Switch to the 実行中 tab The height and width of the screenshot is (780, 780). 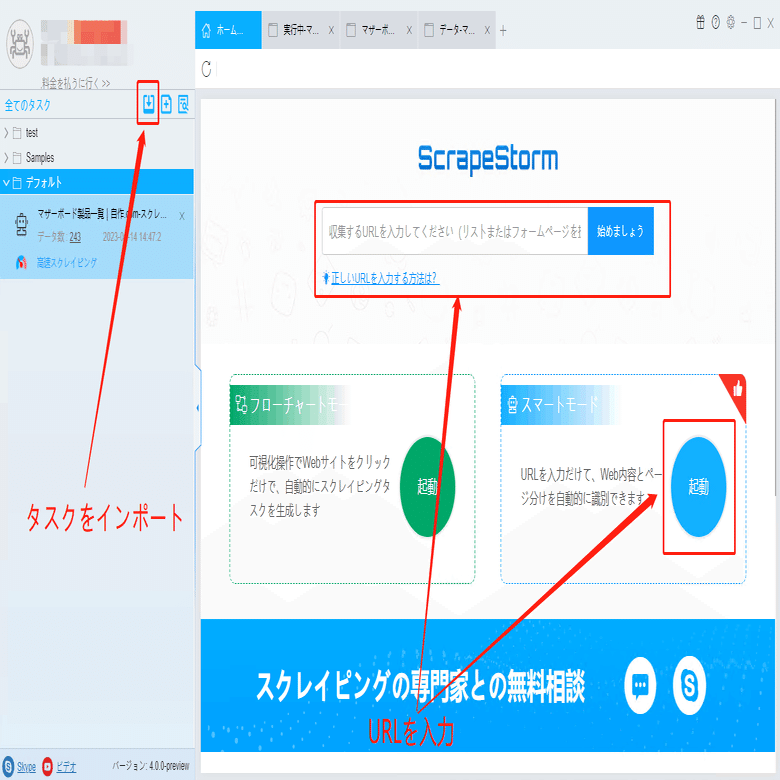pos(300,30)
